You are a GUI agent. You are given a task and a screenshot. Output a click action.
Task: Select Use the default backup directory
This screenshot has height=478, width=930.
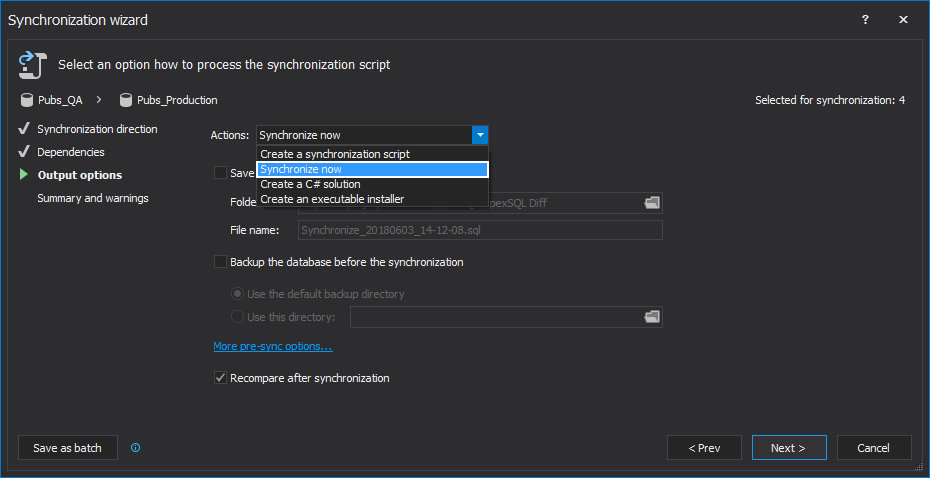click(237, 294)
